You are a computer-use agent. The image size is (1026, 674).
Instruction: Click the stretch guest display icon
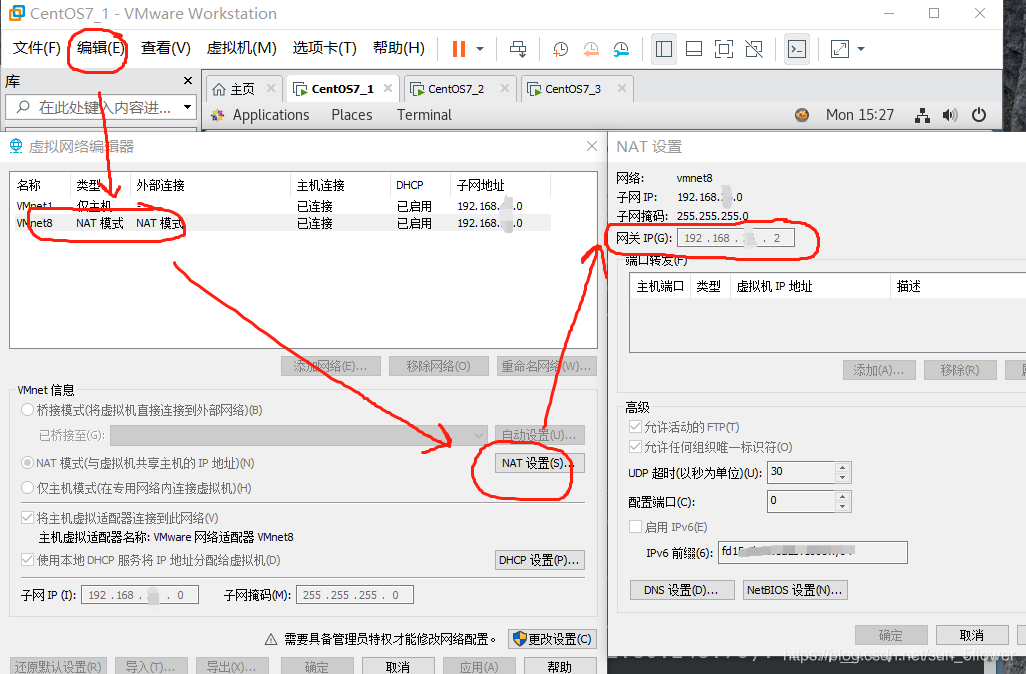840,49
